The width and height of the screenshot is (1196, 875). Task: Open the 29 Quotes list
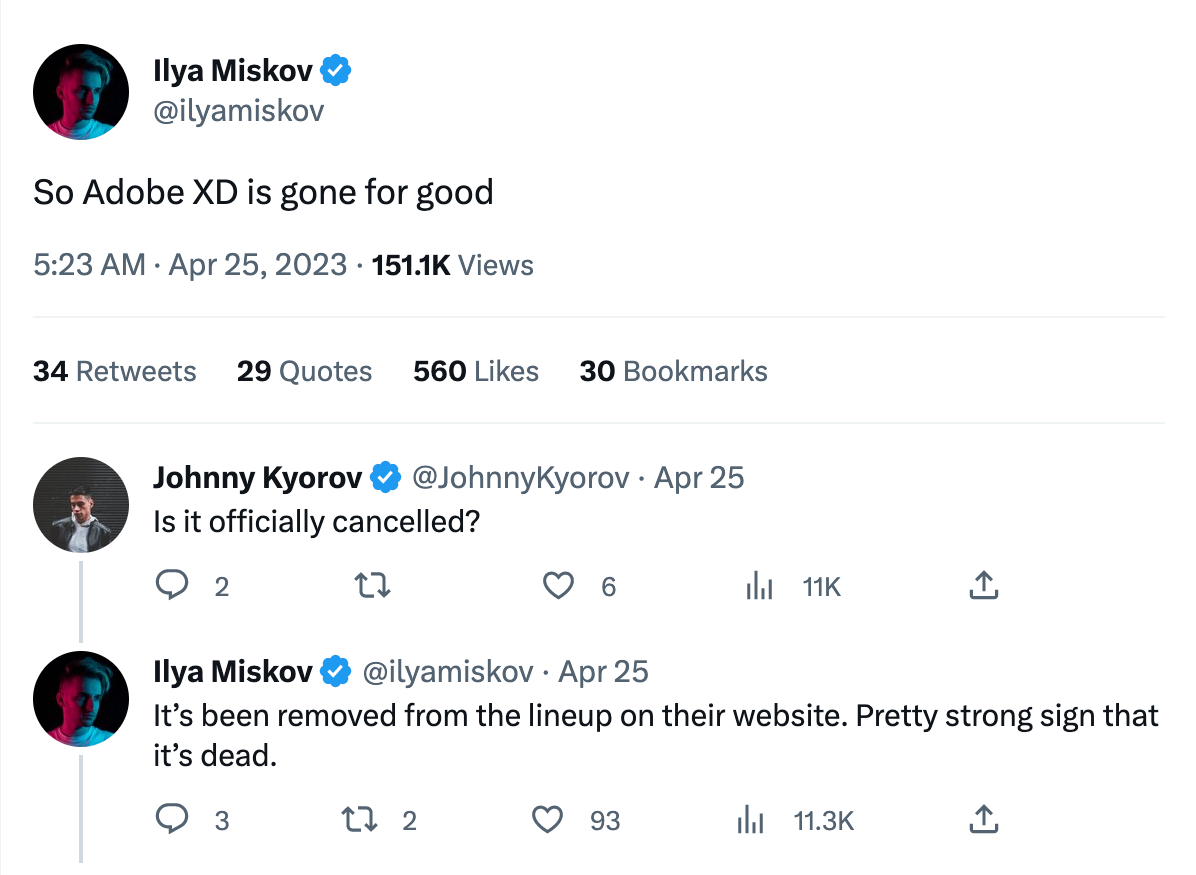(x=304, y=371)
